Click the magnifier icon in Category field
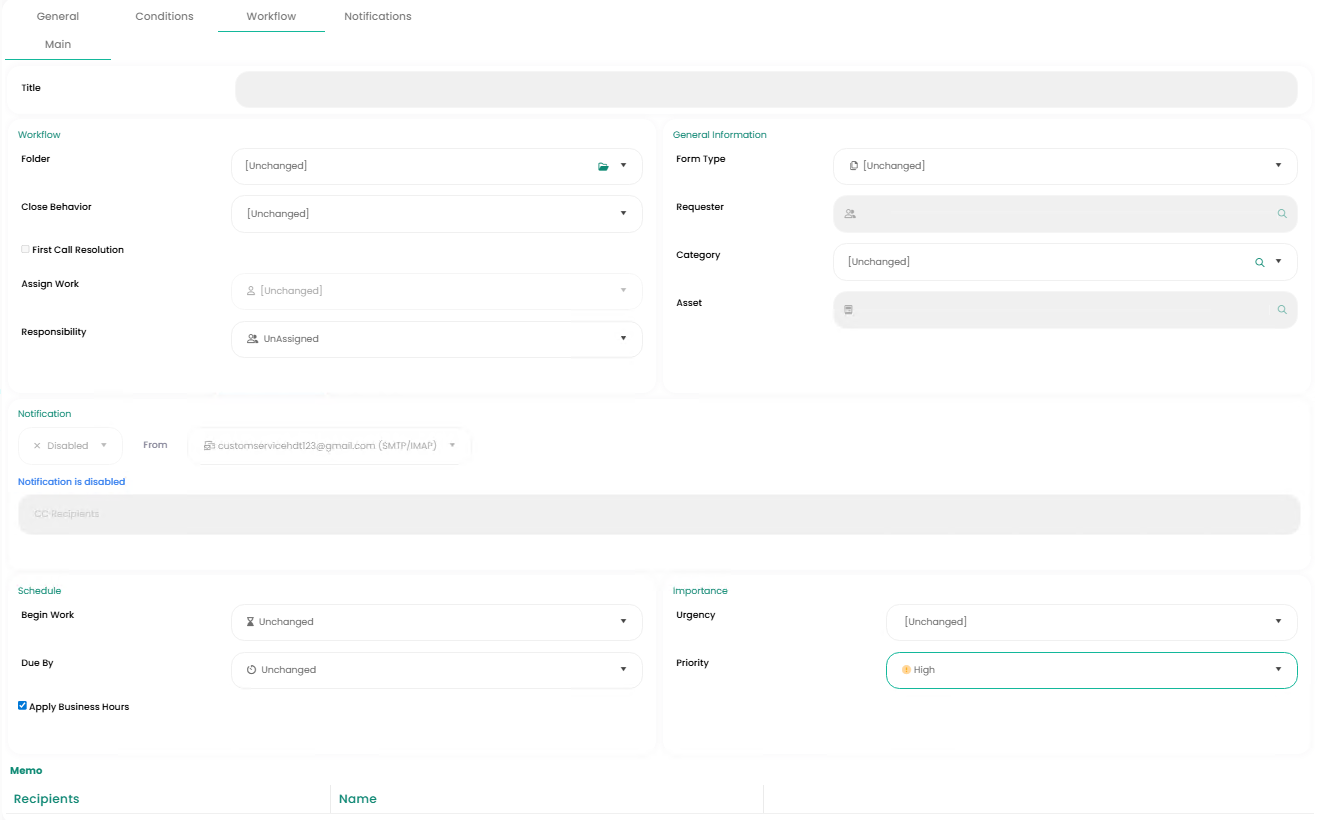Screen dimensions: 1319x820 coord(1260,262)
